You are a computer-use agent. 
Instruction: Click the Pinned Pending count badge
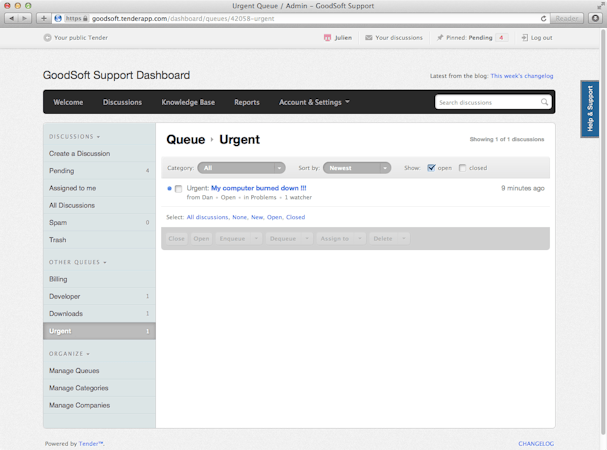pos(501,38)
